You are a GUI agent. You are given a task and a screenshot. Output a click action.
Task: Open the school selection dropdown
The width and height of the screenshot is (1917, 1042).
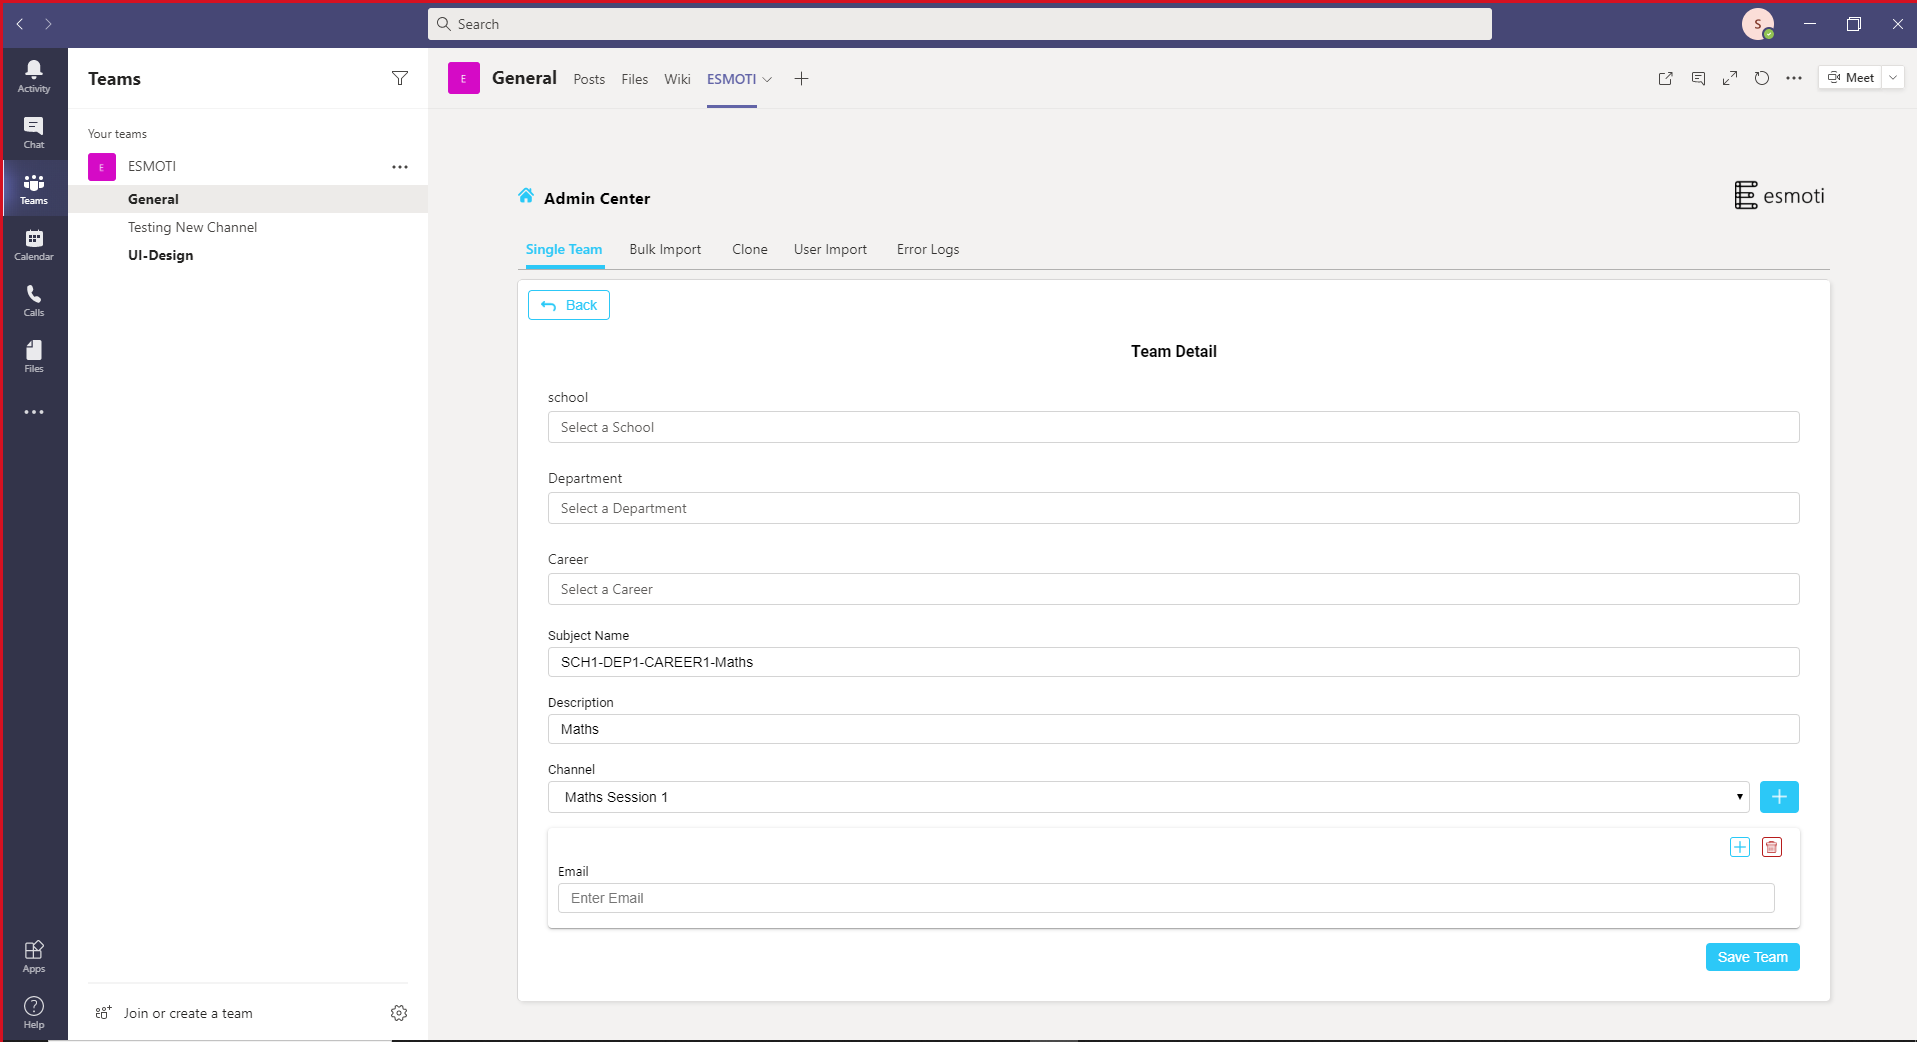[x=1173, y=427]
